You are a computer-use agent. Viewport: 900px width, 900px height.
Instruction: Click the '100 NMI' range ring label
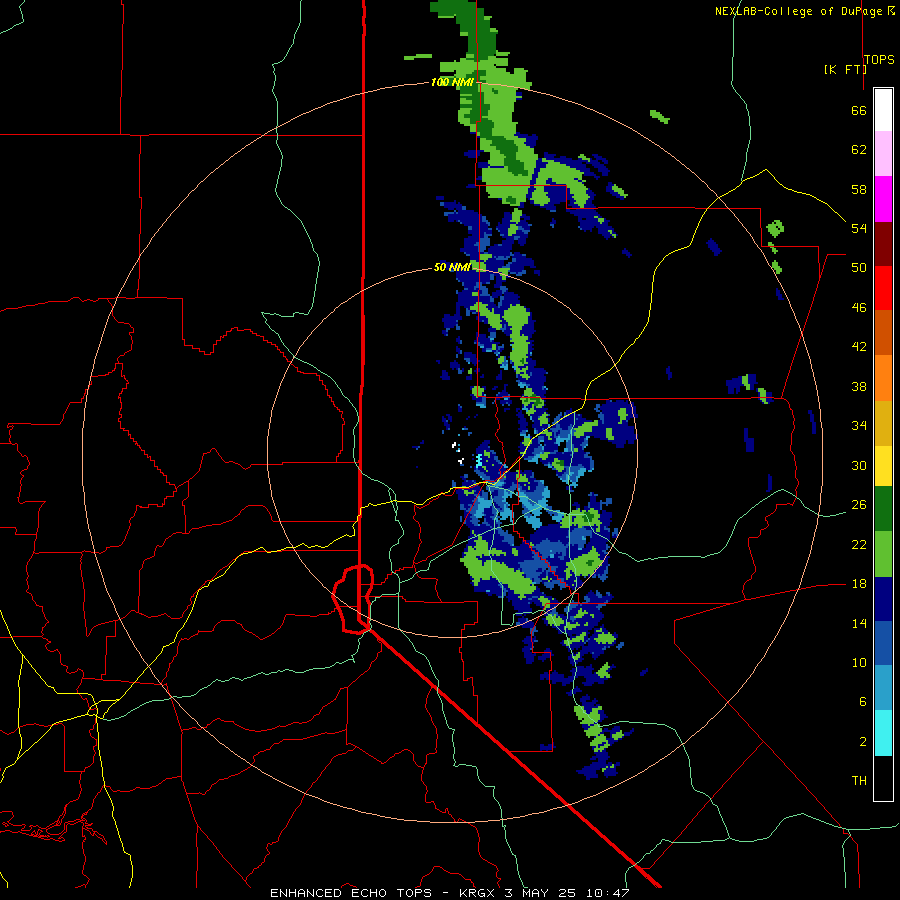pos(452,82)
